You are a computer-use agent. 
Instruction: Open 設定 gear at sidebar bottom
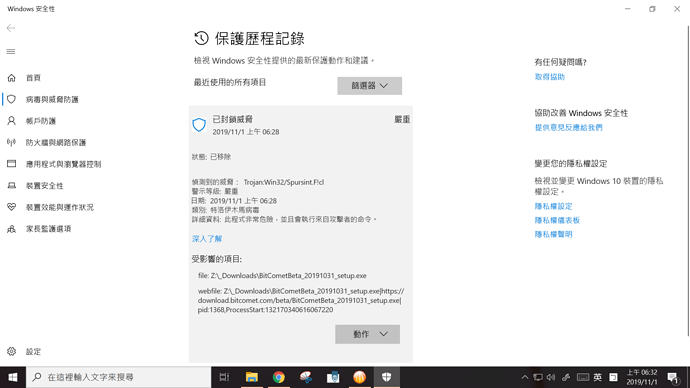click(11, 351)
